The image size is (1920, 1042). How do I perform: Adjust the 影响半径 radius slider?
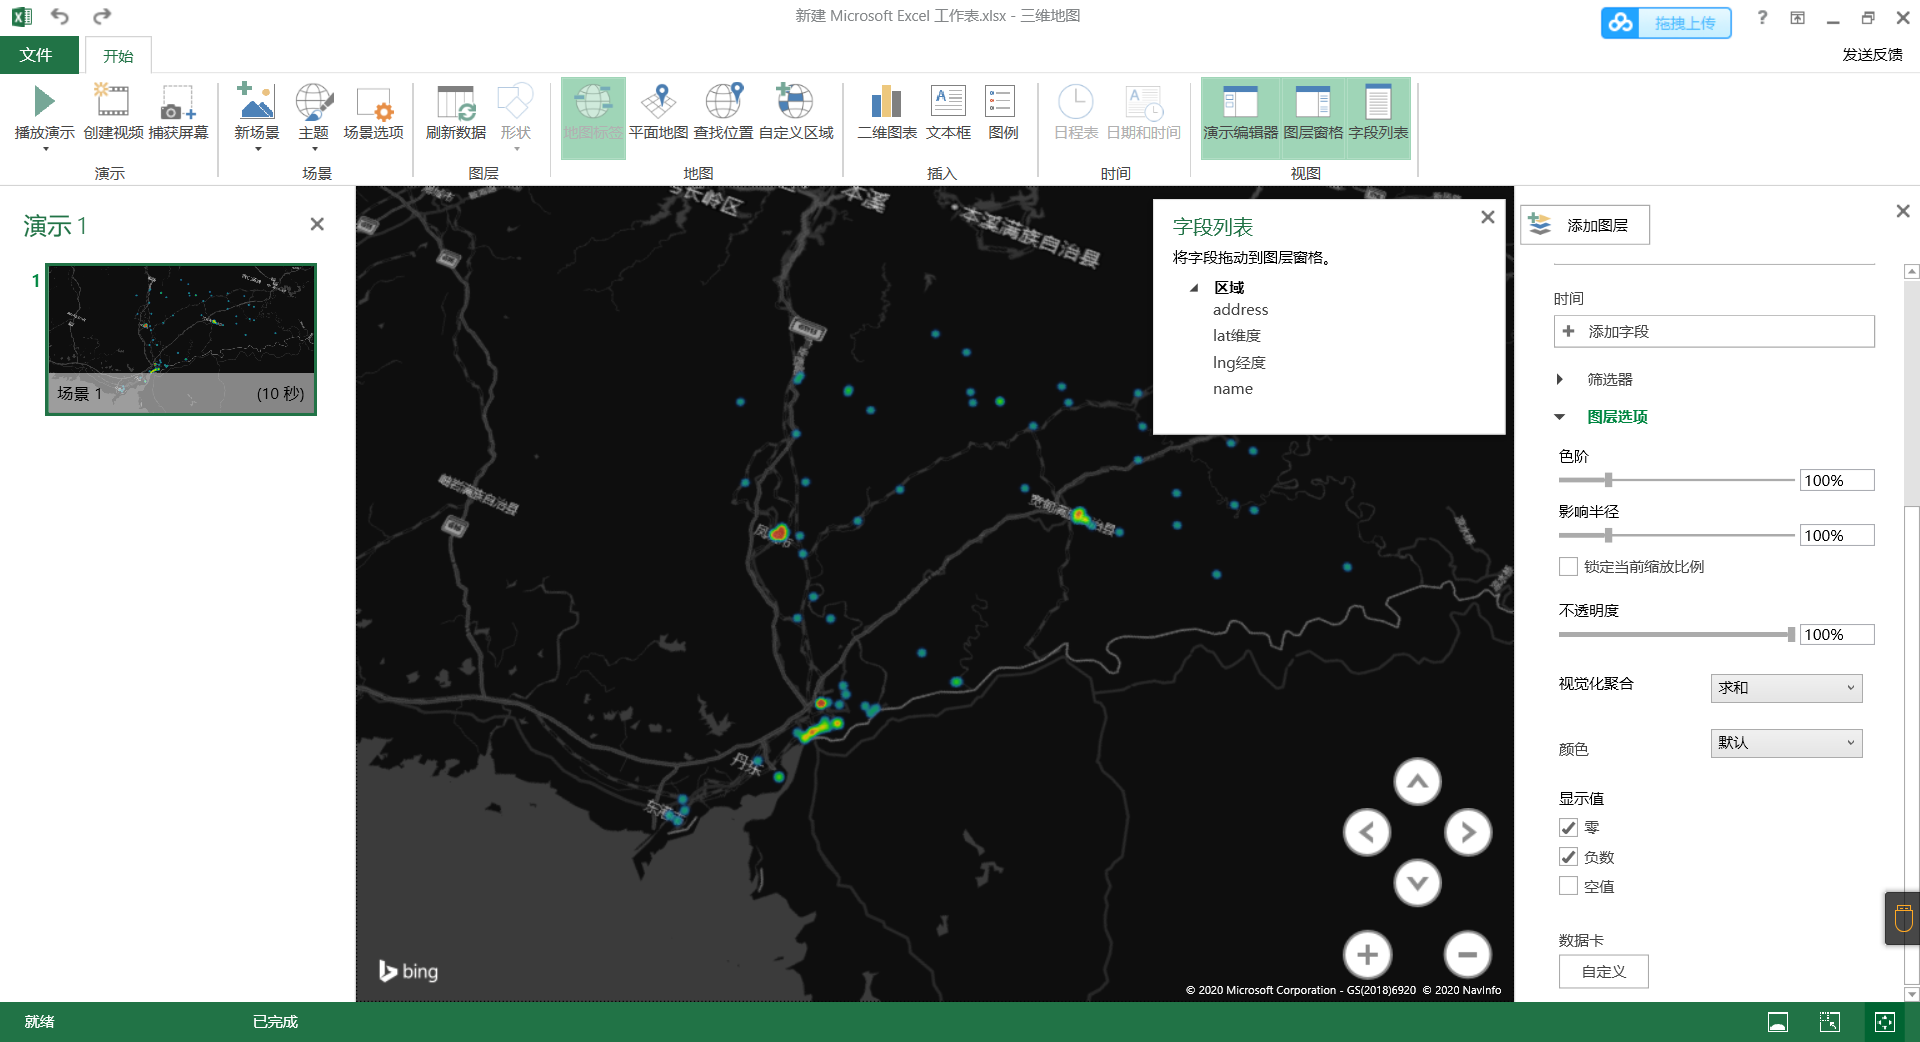point(1608,535)
